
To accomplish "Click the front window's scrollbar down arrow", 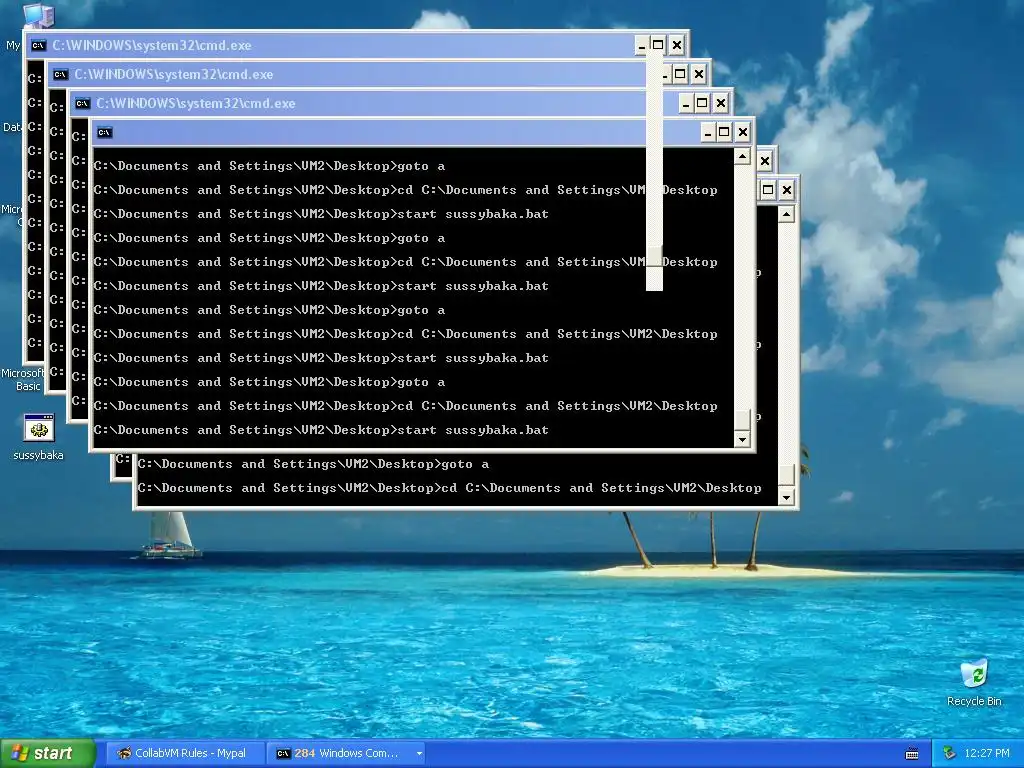I will coord(742,440).
